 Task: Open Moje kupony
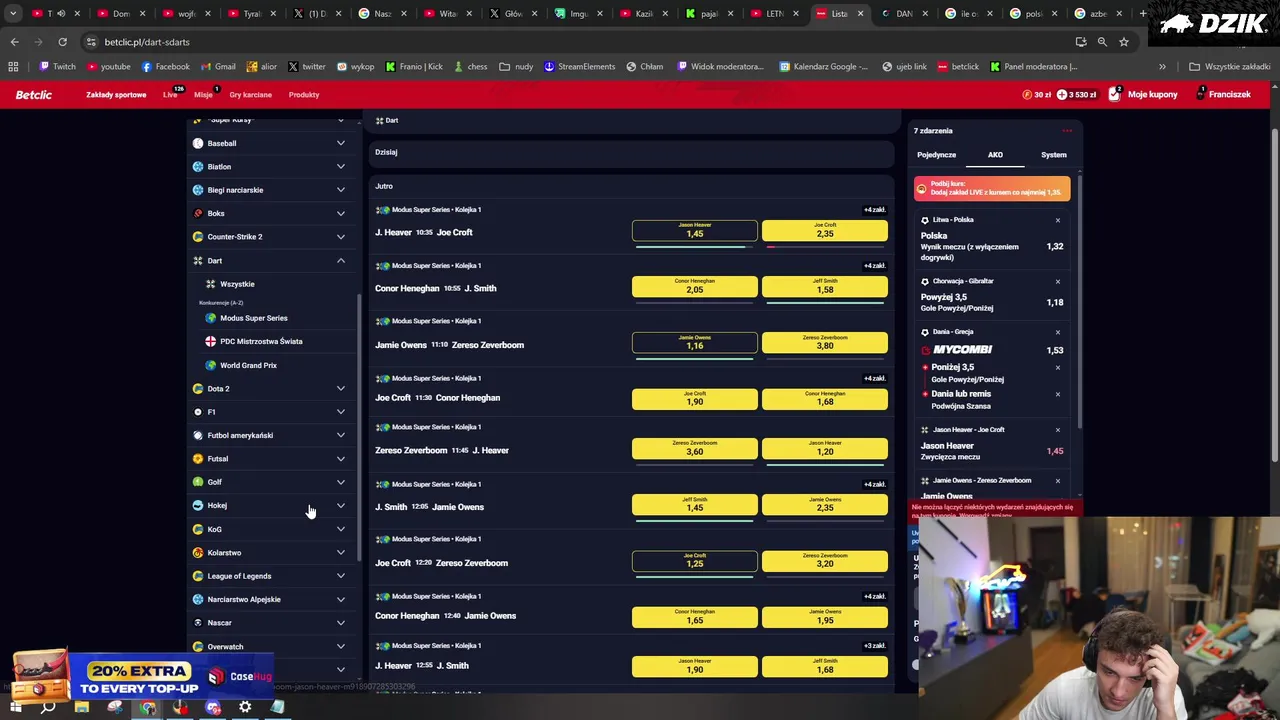(x=1142, y=94)
